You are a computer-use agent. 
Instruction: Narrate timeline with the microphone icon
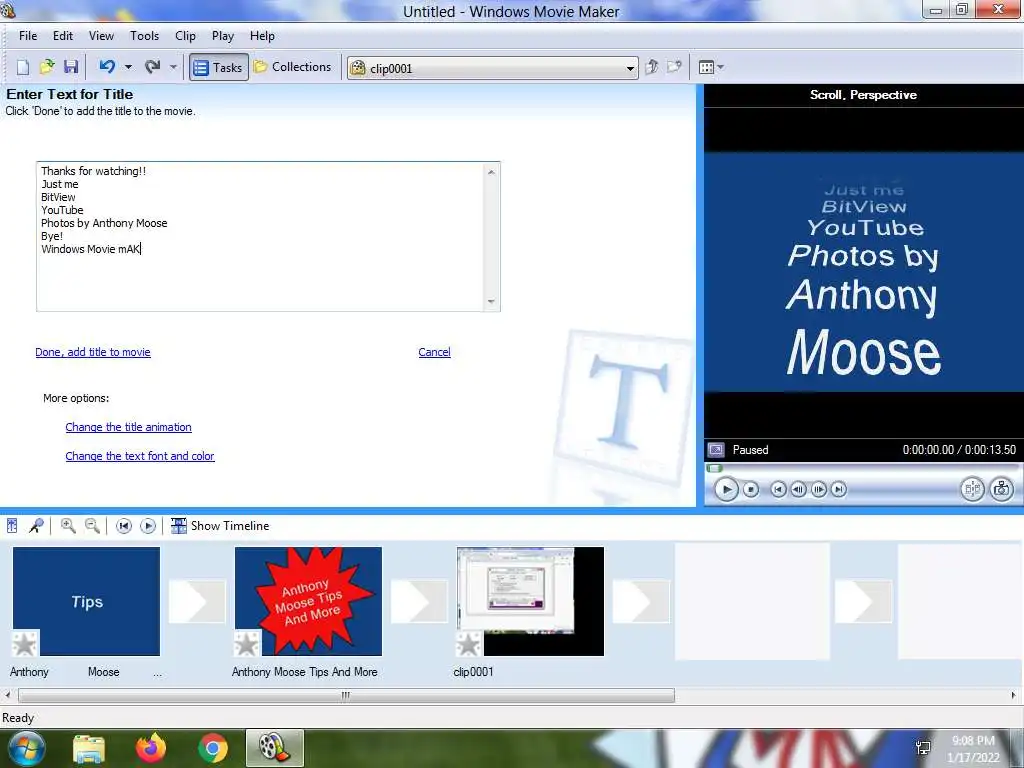(x=37, y=526)
